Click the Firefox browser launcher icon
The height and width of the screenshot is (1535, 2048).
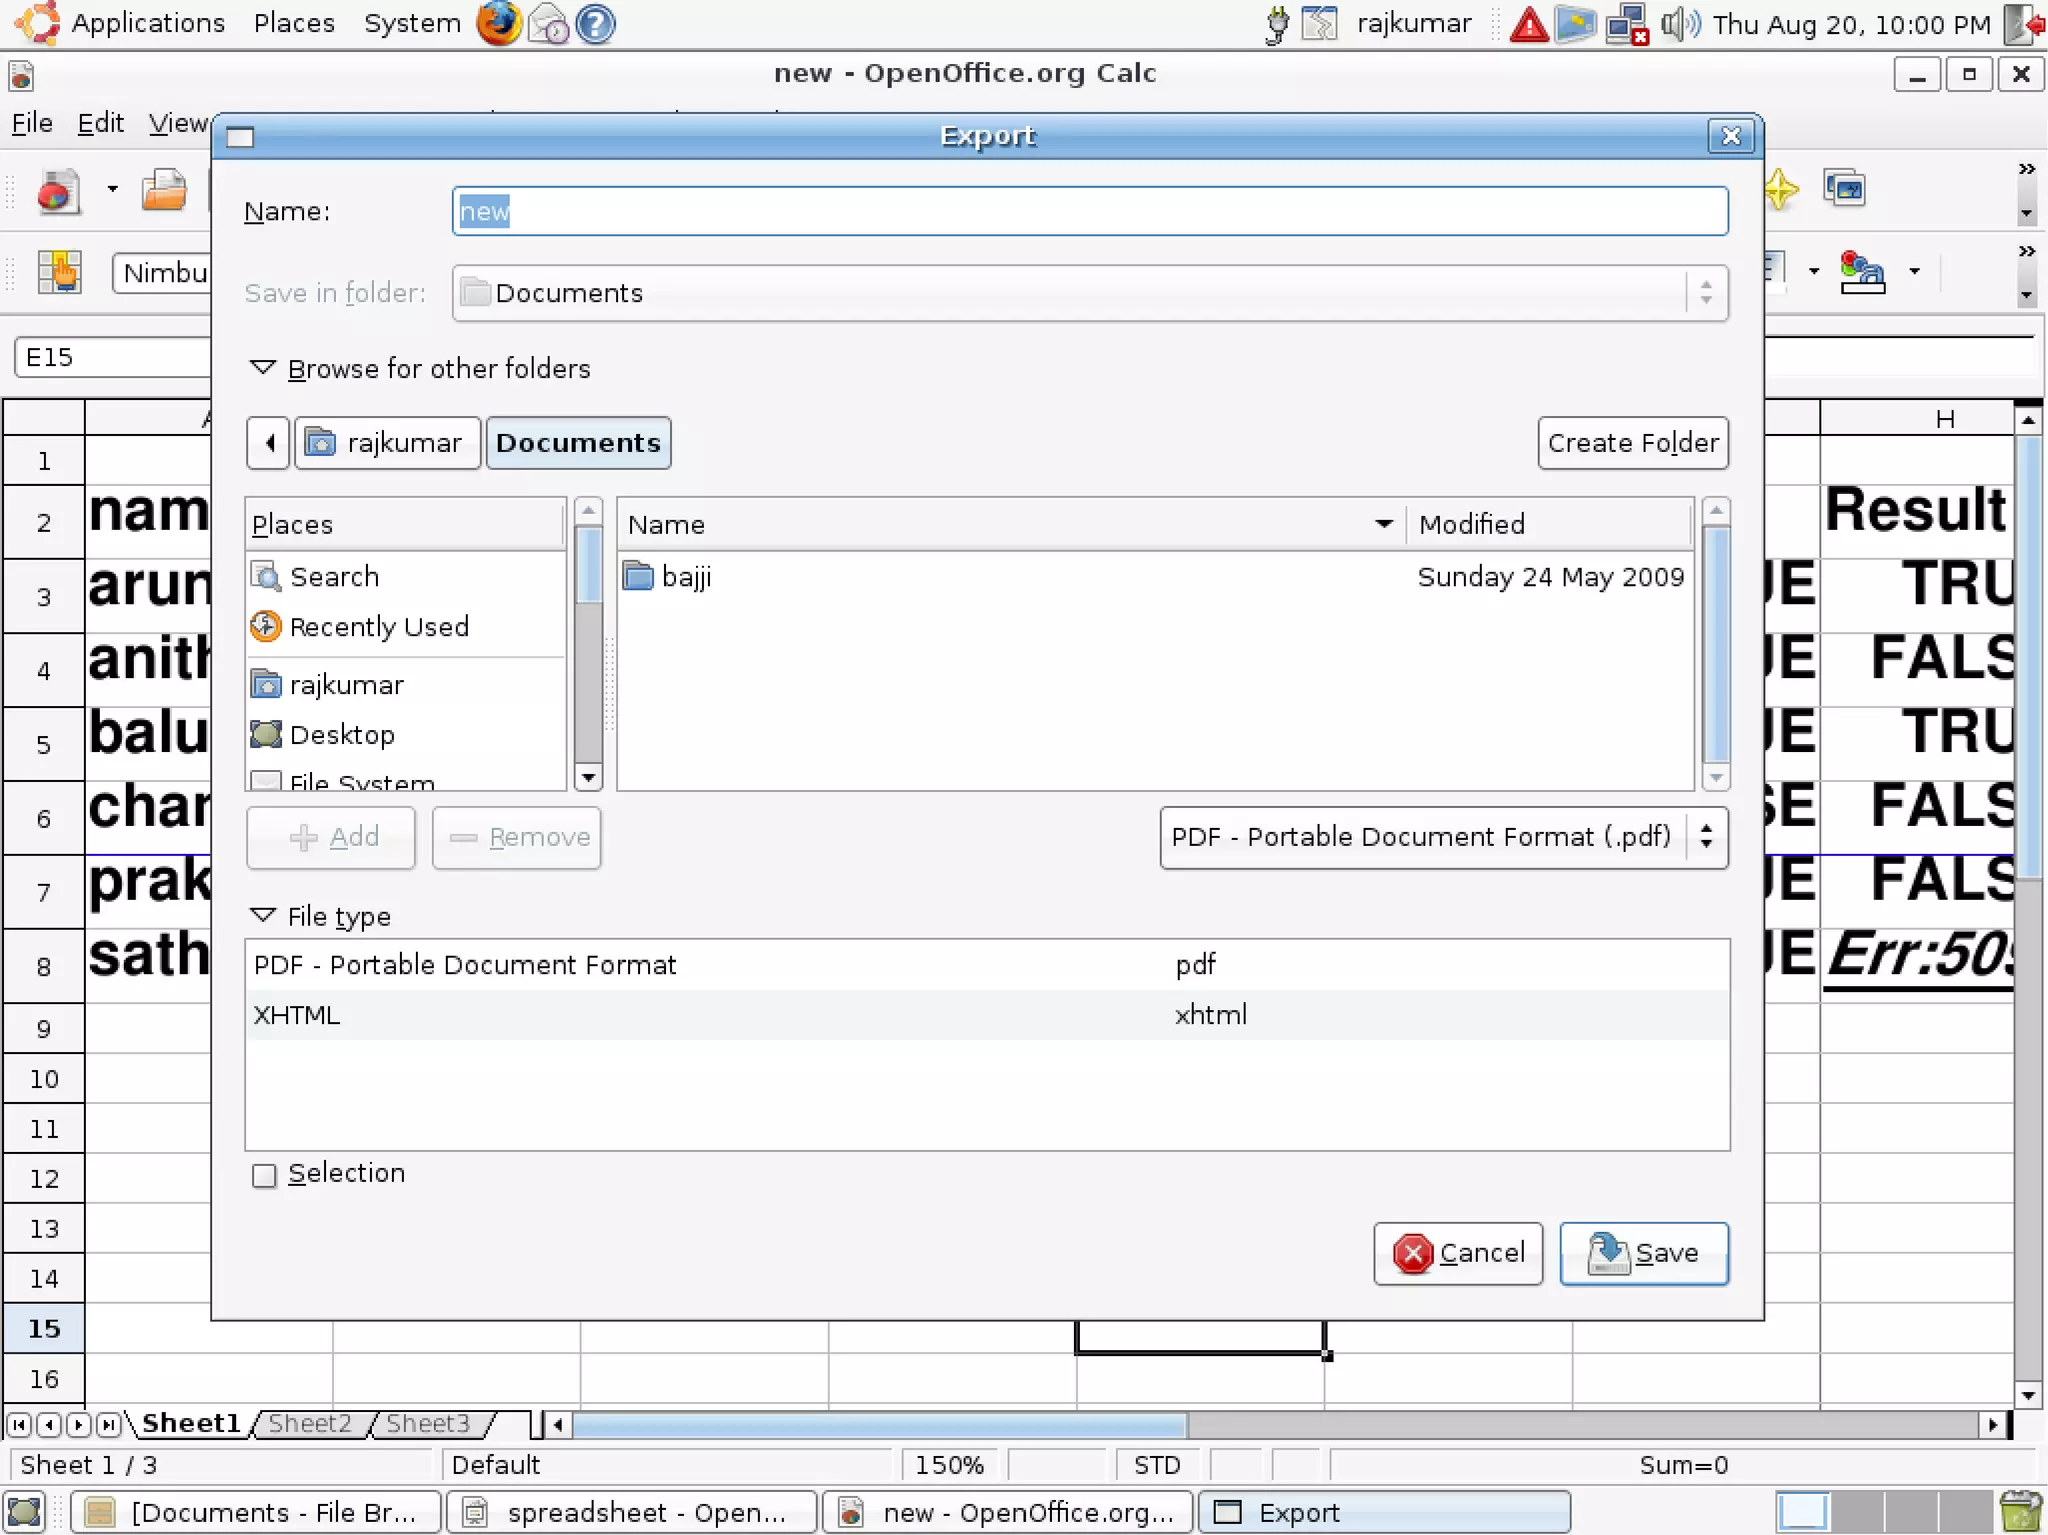pos(498,24)
